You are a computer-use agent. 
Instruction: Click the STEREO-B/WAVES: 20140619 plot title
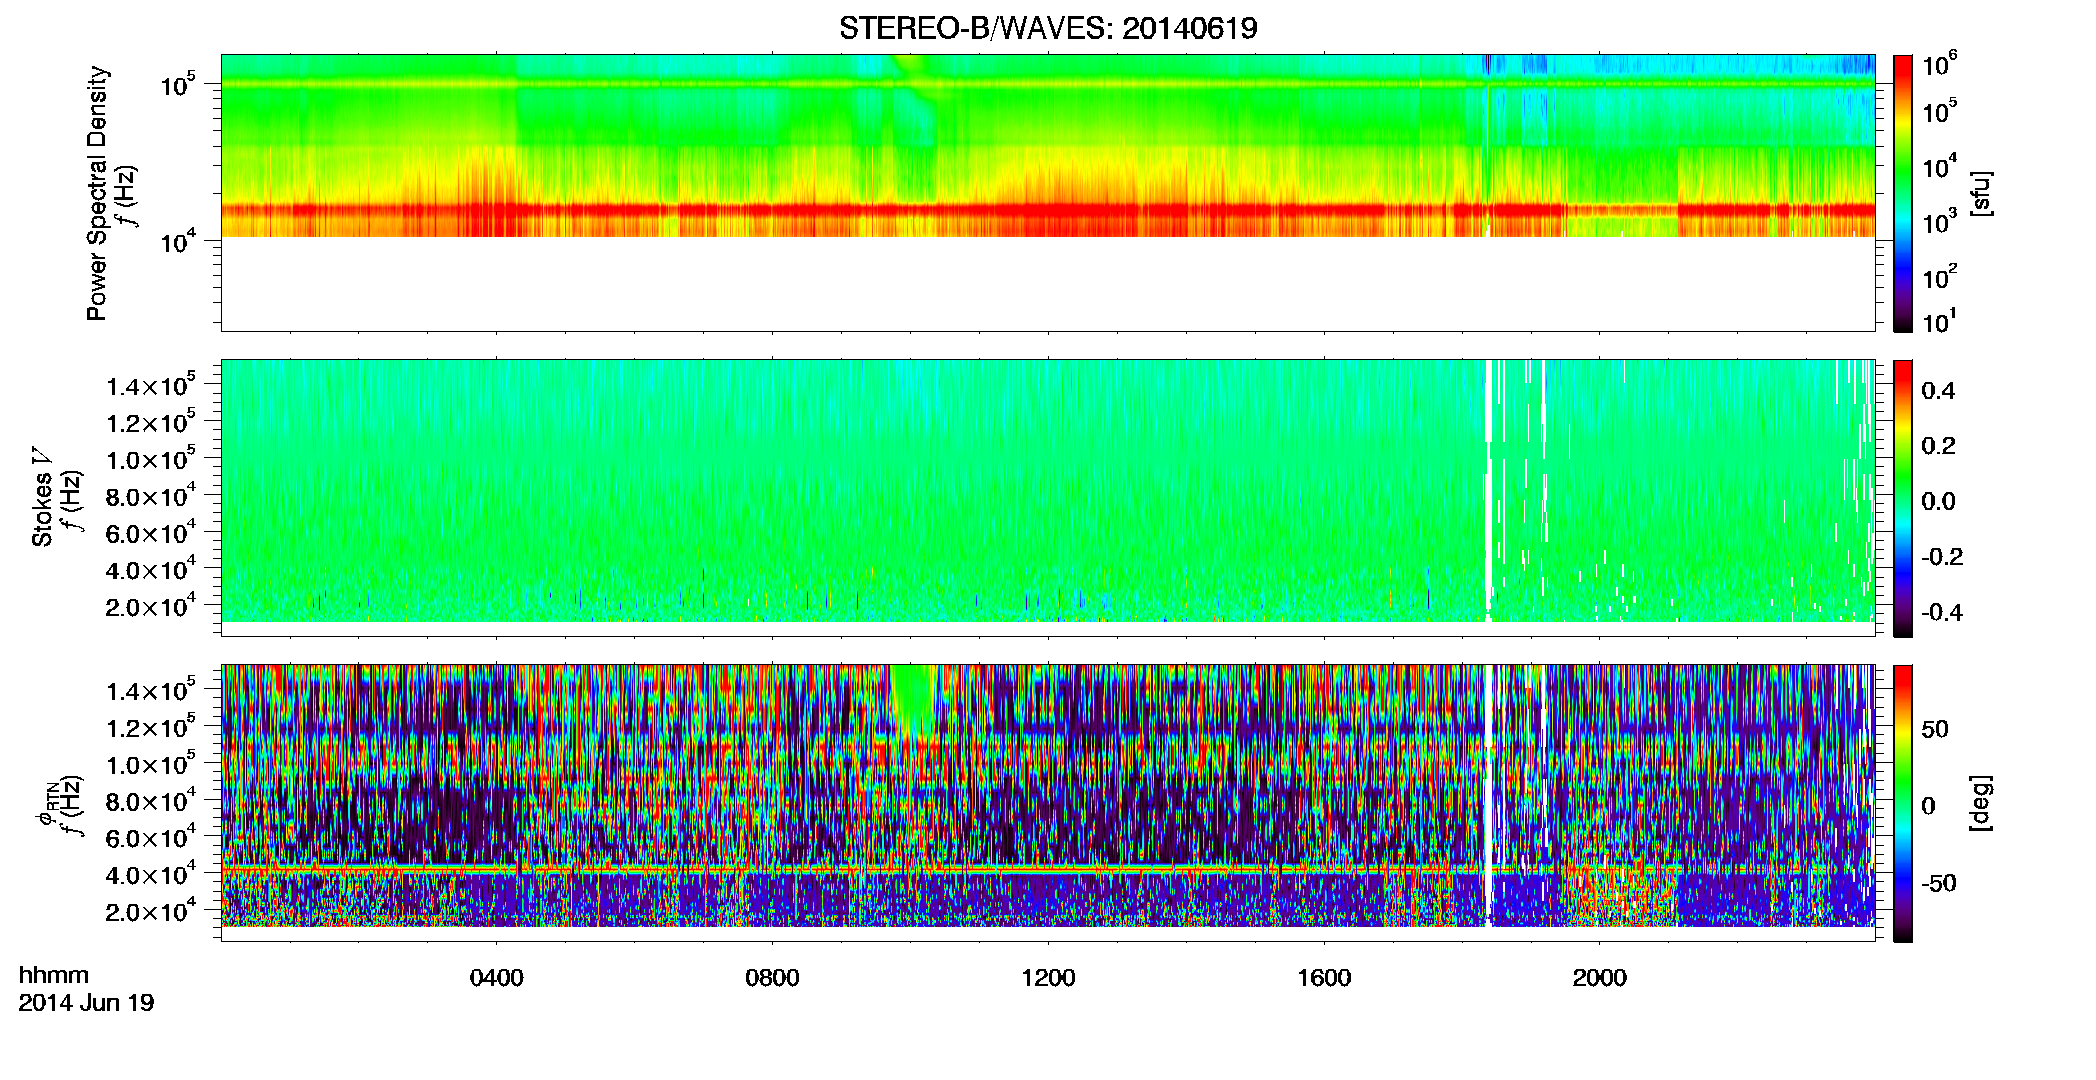1048,29
